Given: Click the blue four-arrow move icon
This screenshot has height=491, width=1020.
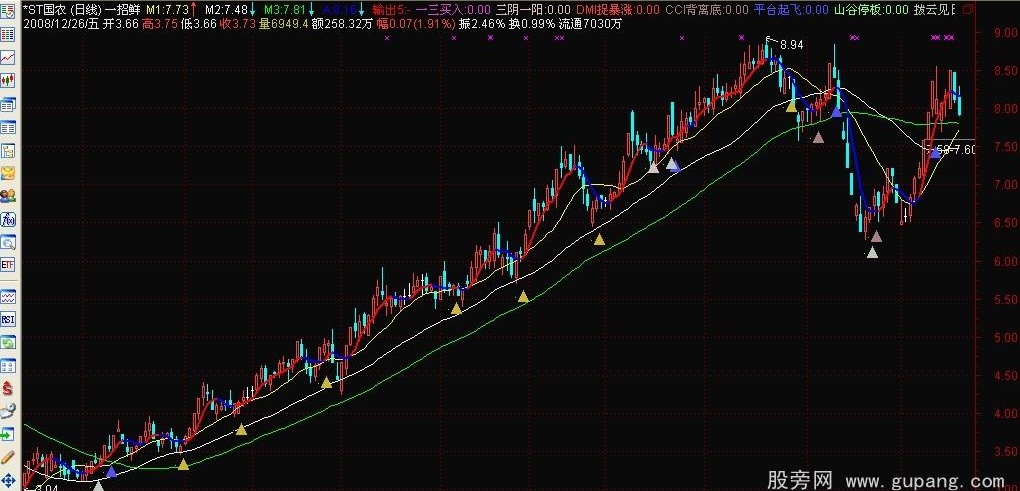Looking at the screenshot, I should point(8,480).
